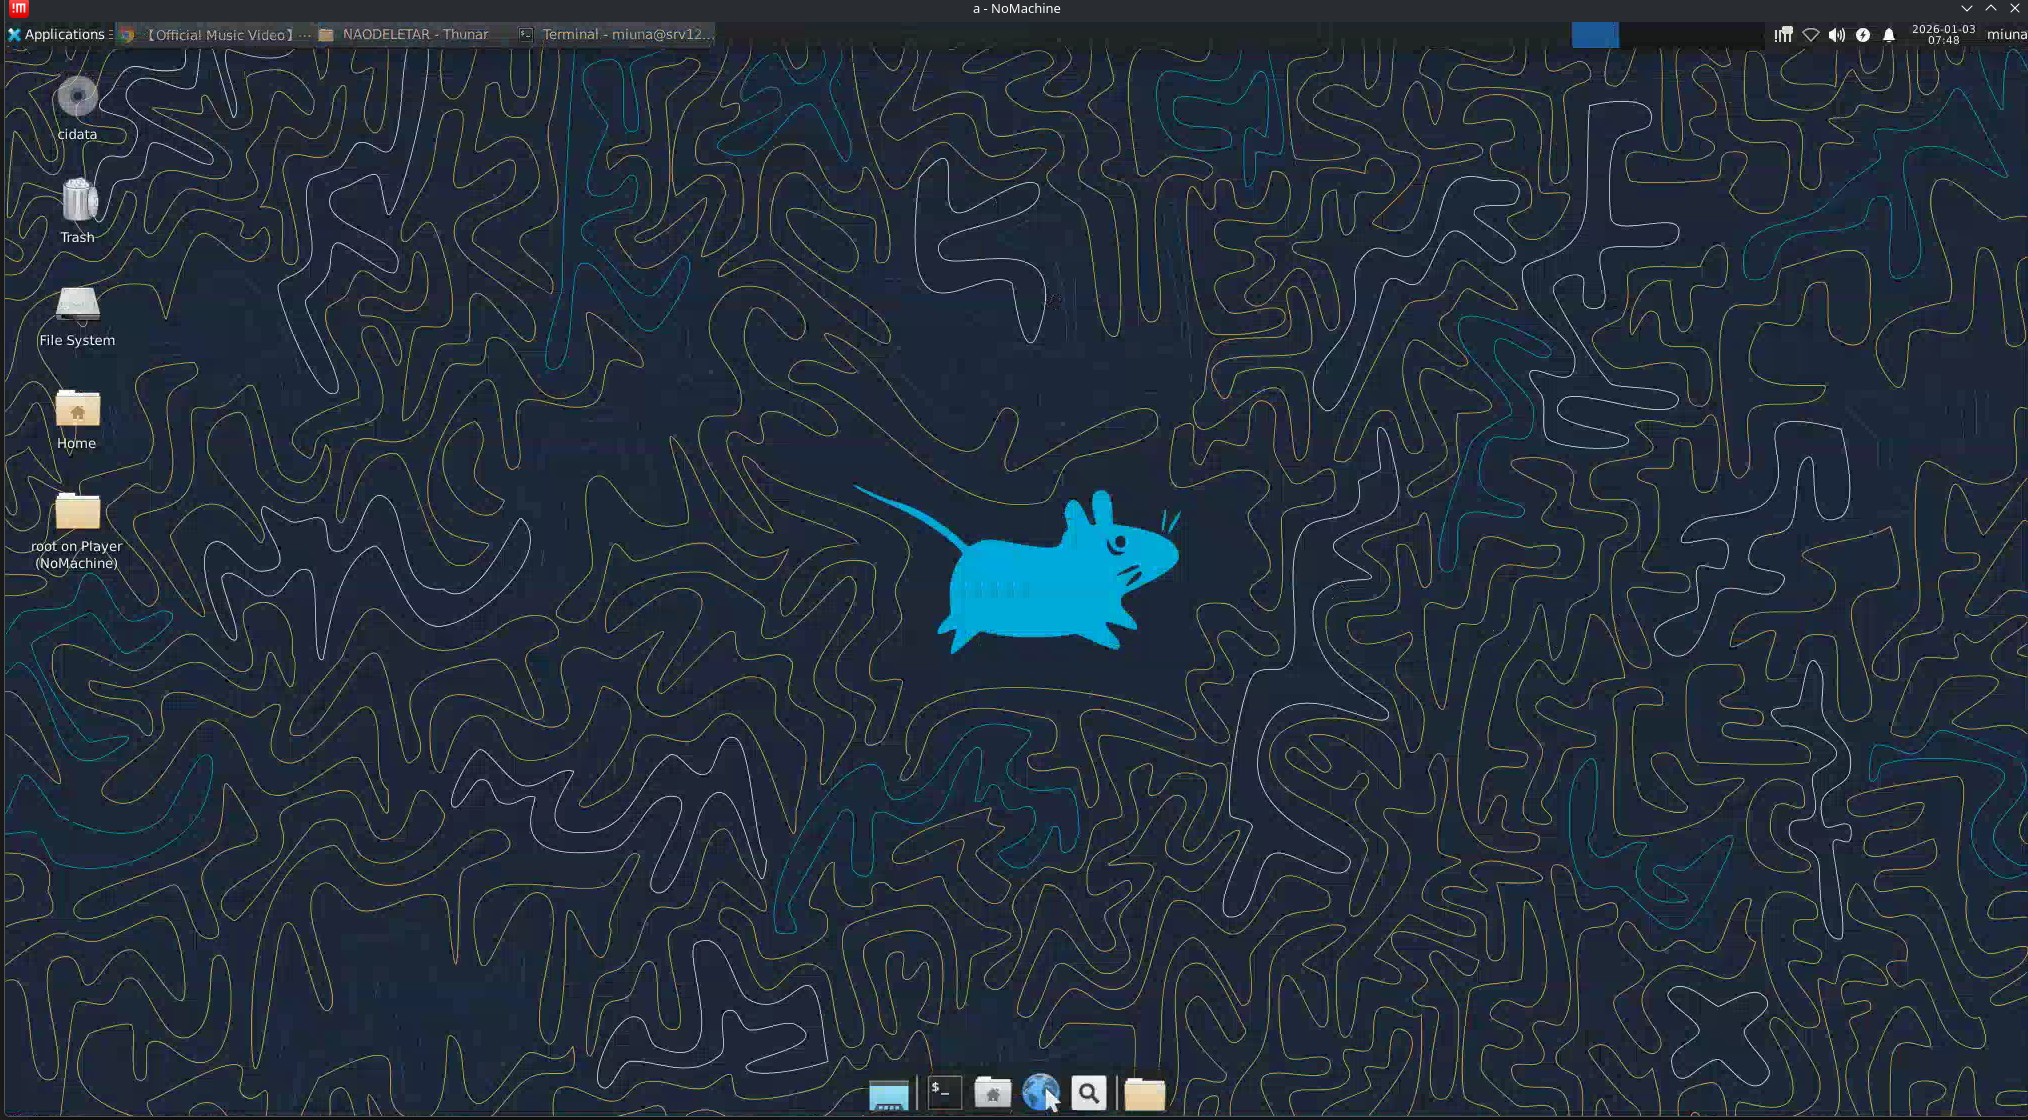Open Application Finder magnifier in dock
The height and width of the screenshot is (1120, 2028).
coord(1089,1093)
